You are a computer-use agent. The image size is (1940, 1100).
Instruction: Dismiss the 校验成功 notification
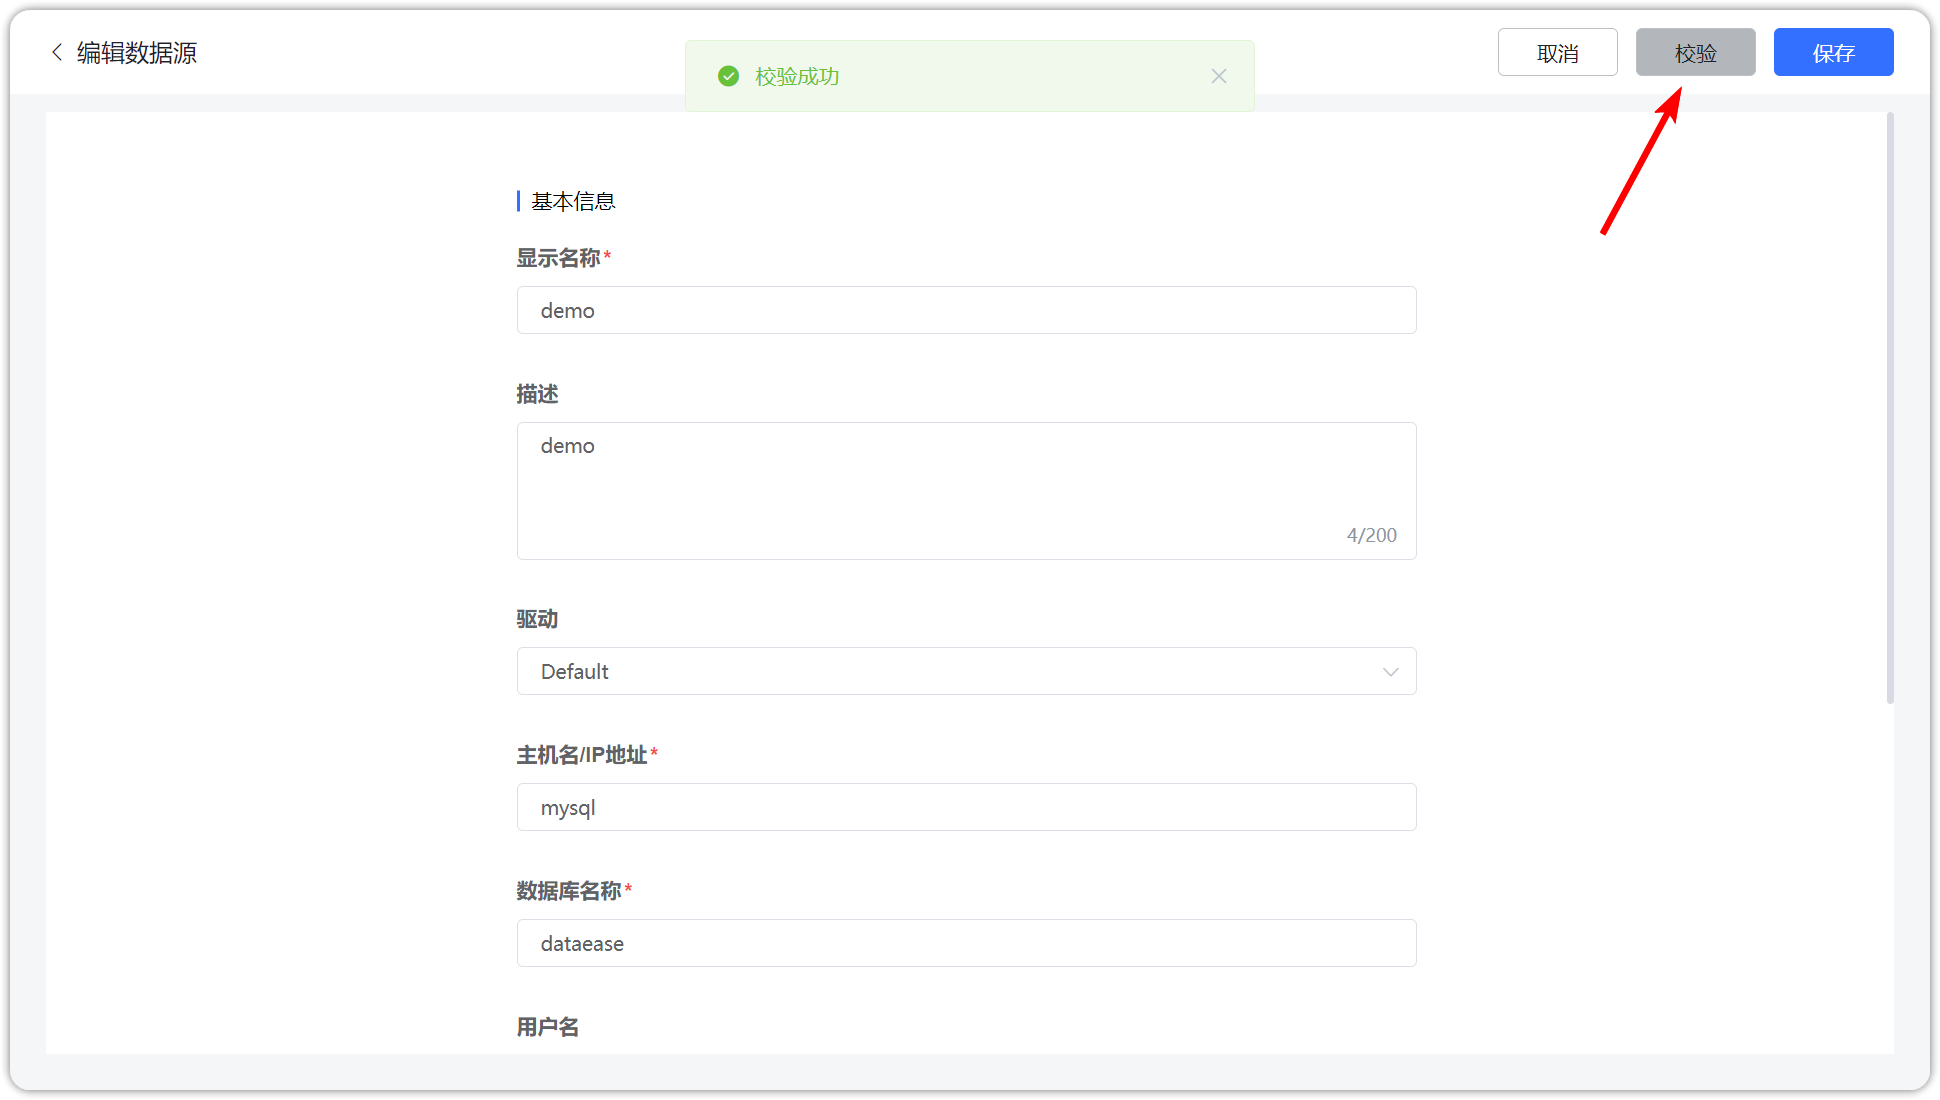pyautogui.click(x=1219, y=76)
